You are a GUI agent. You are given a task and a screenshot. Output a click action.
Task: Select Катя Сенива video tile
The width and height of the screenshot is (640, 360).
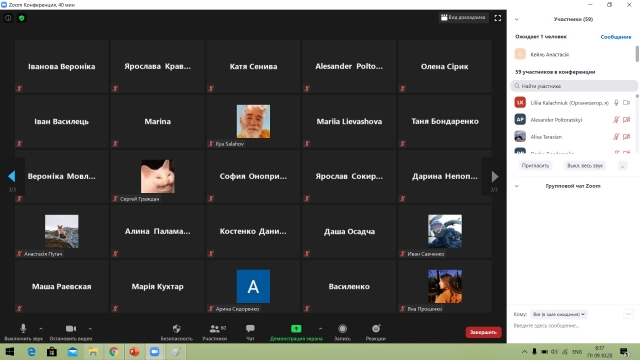[x=253, y=67]
